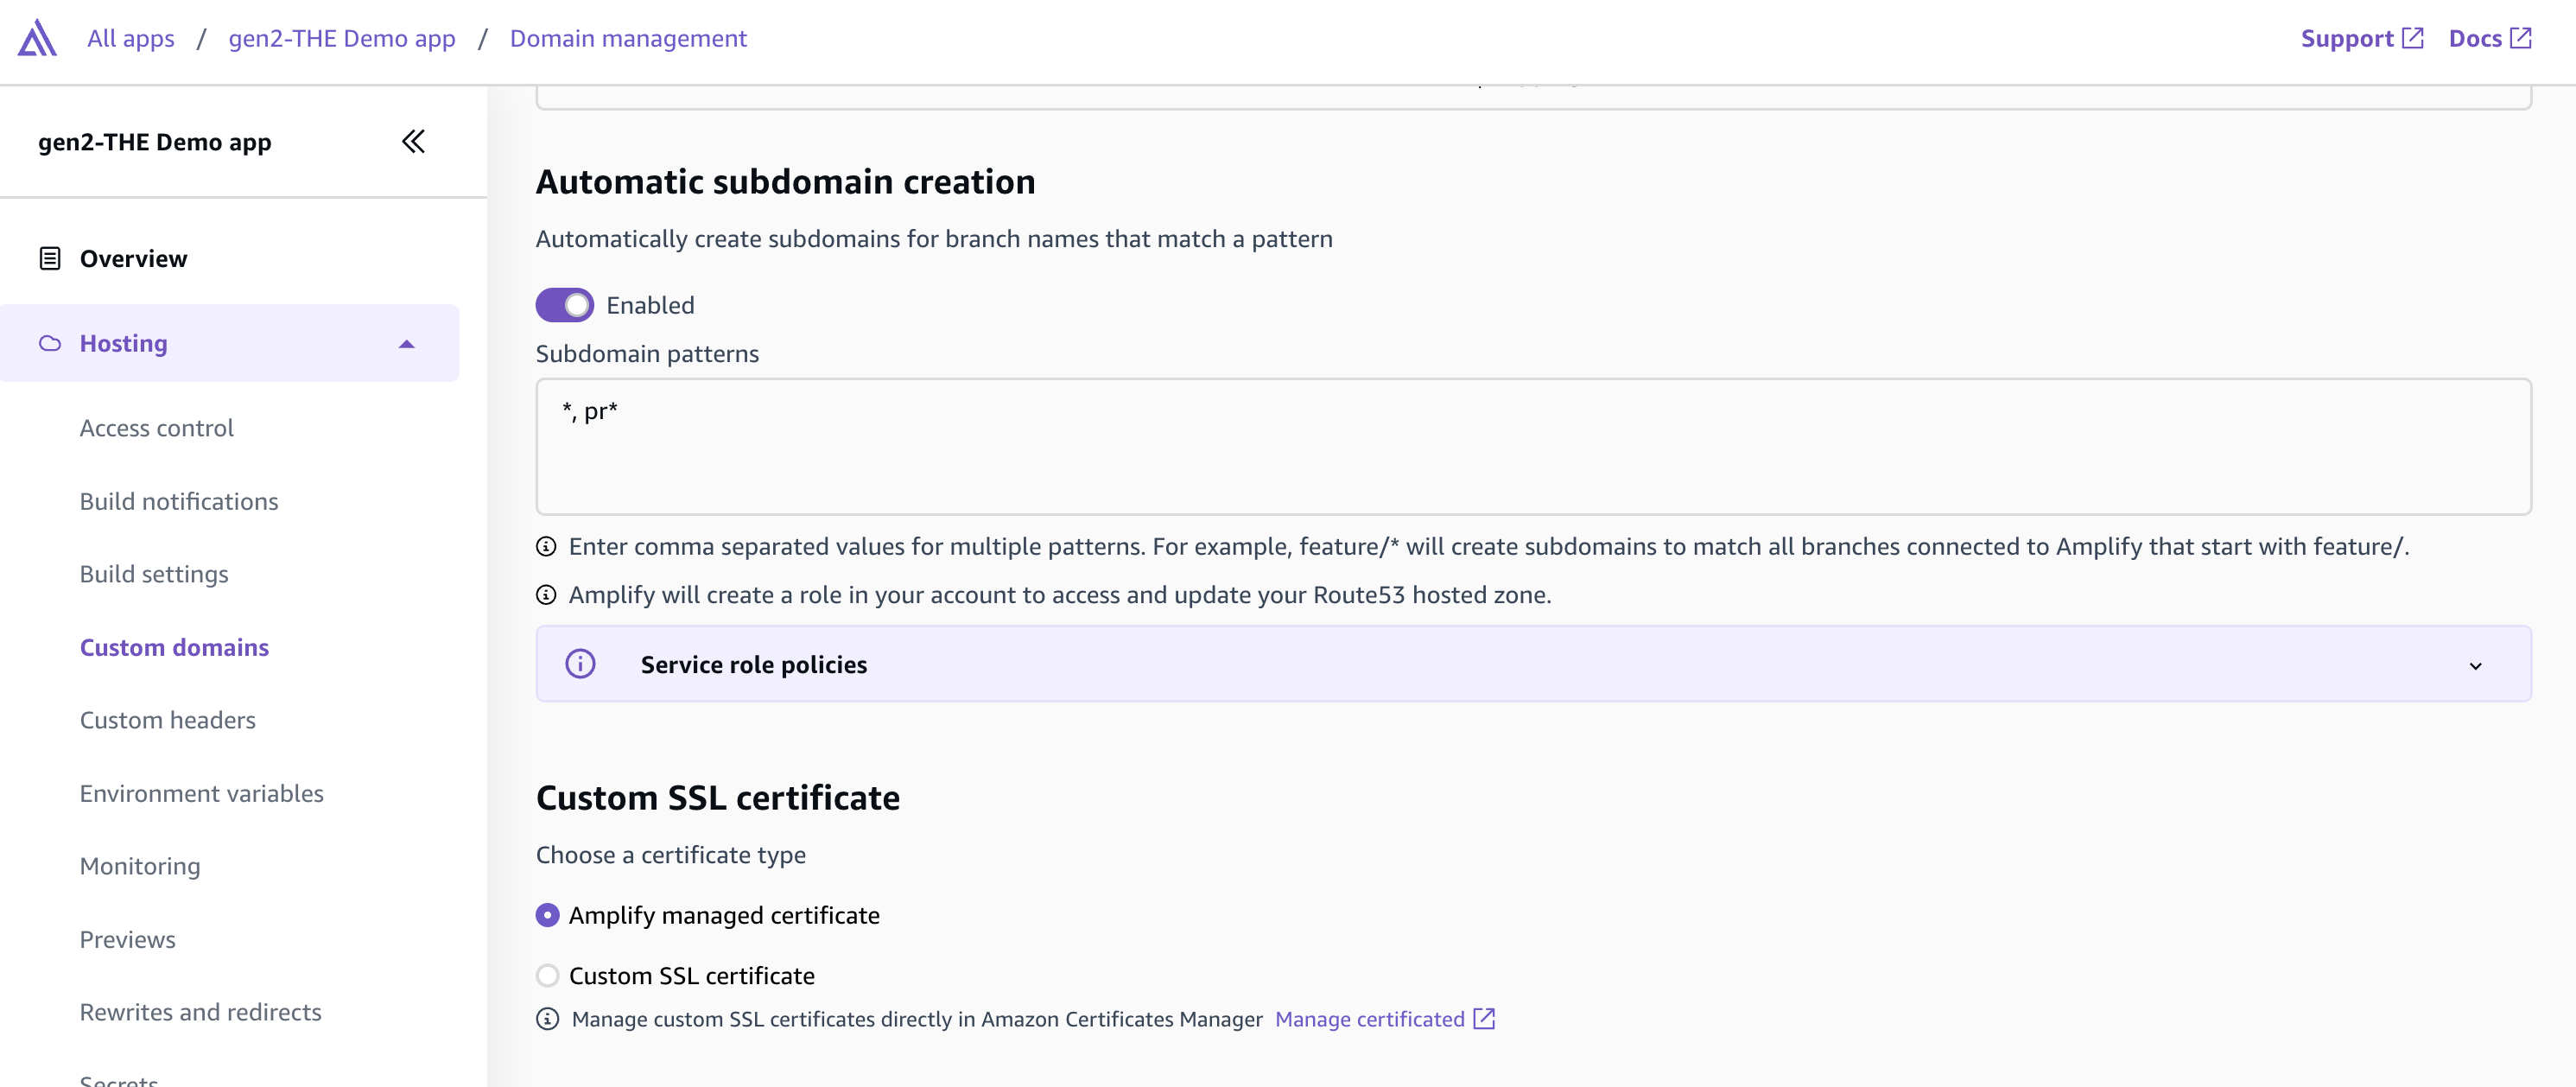Click the Hosting cloud icon
Image resolution: width=2576 pixels, height=1087 pixels.
(x=49, y=343)
